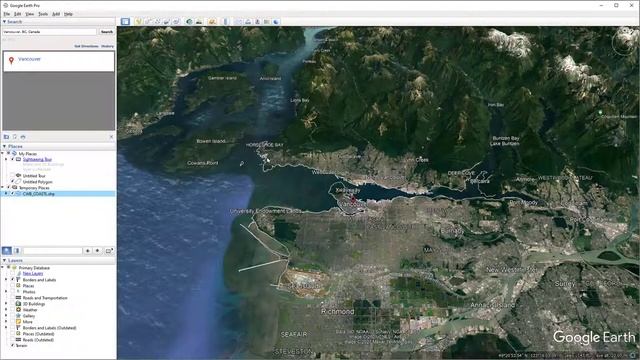Enable the Weather layer checkbox
The width and height of the screenshot is (640, 360).
tap(13, 310)
